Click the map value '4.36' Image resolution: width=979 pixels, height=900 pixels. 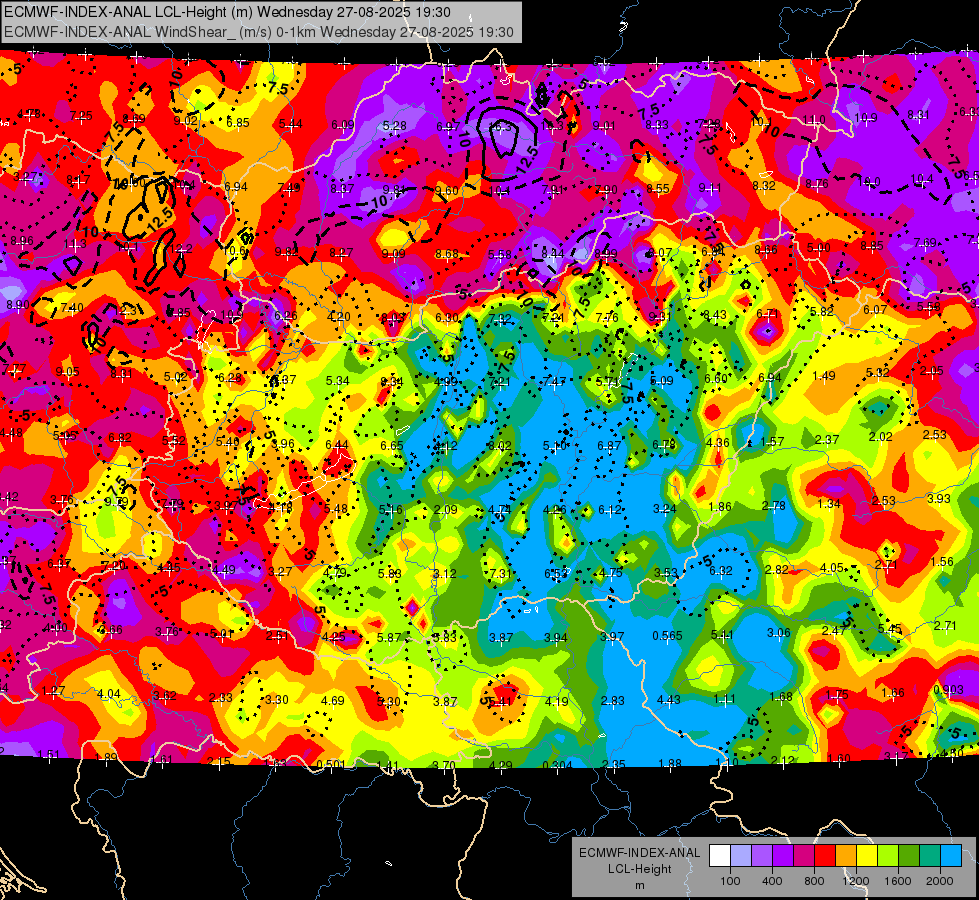coord(718,443)
